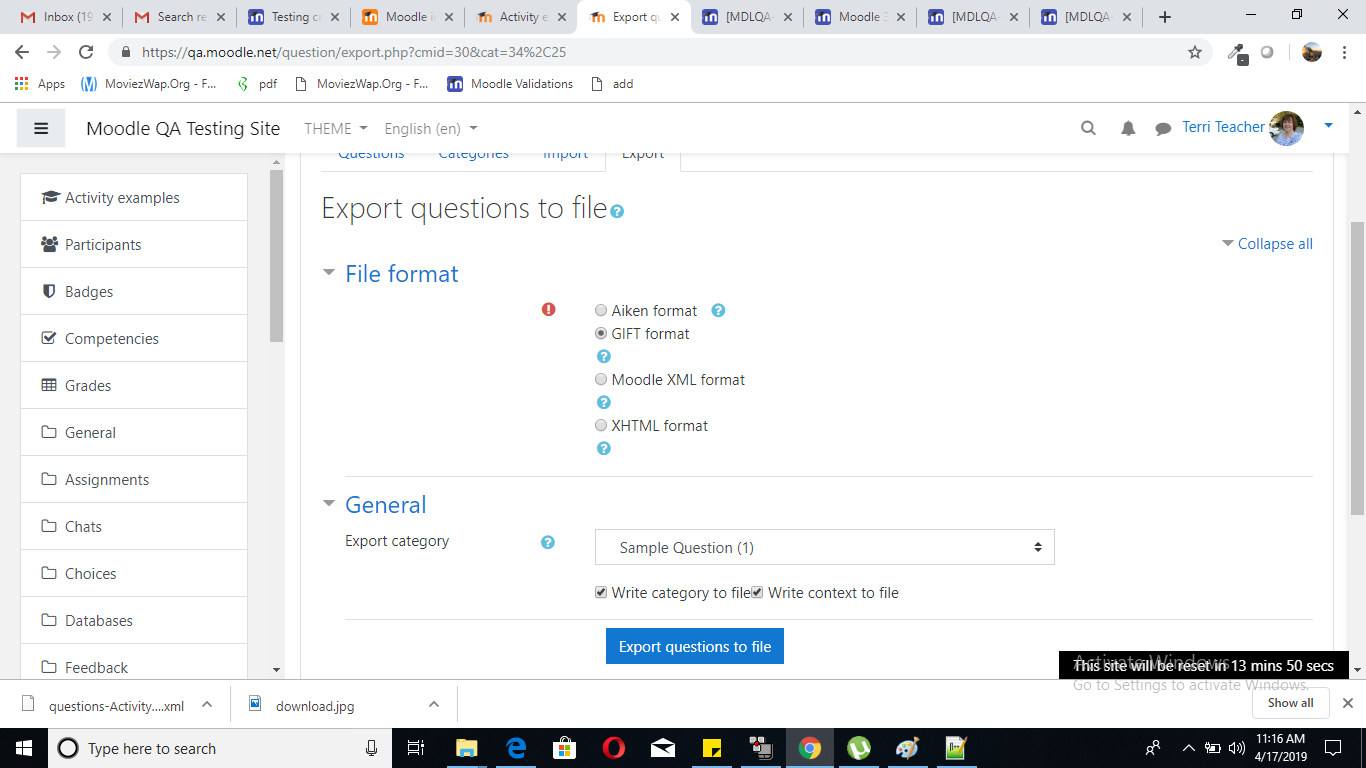The width and height of the screenshot is (1366, 768).
Task: Open options arrow for download.jpg
Action: click(x=434, y=704)
